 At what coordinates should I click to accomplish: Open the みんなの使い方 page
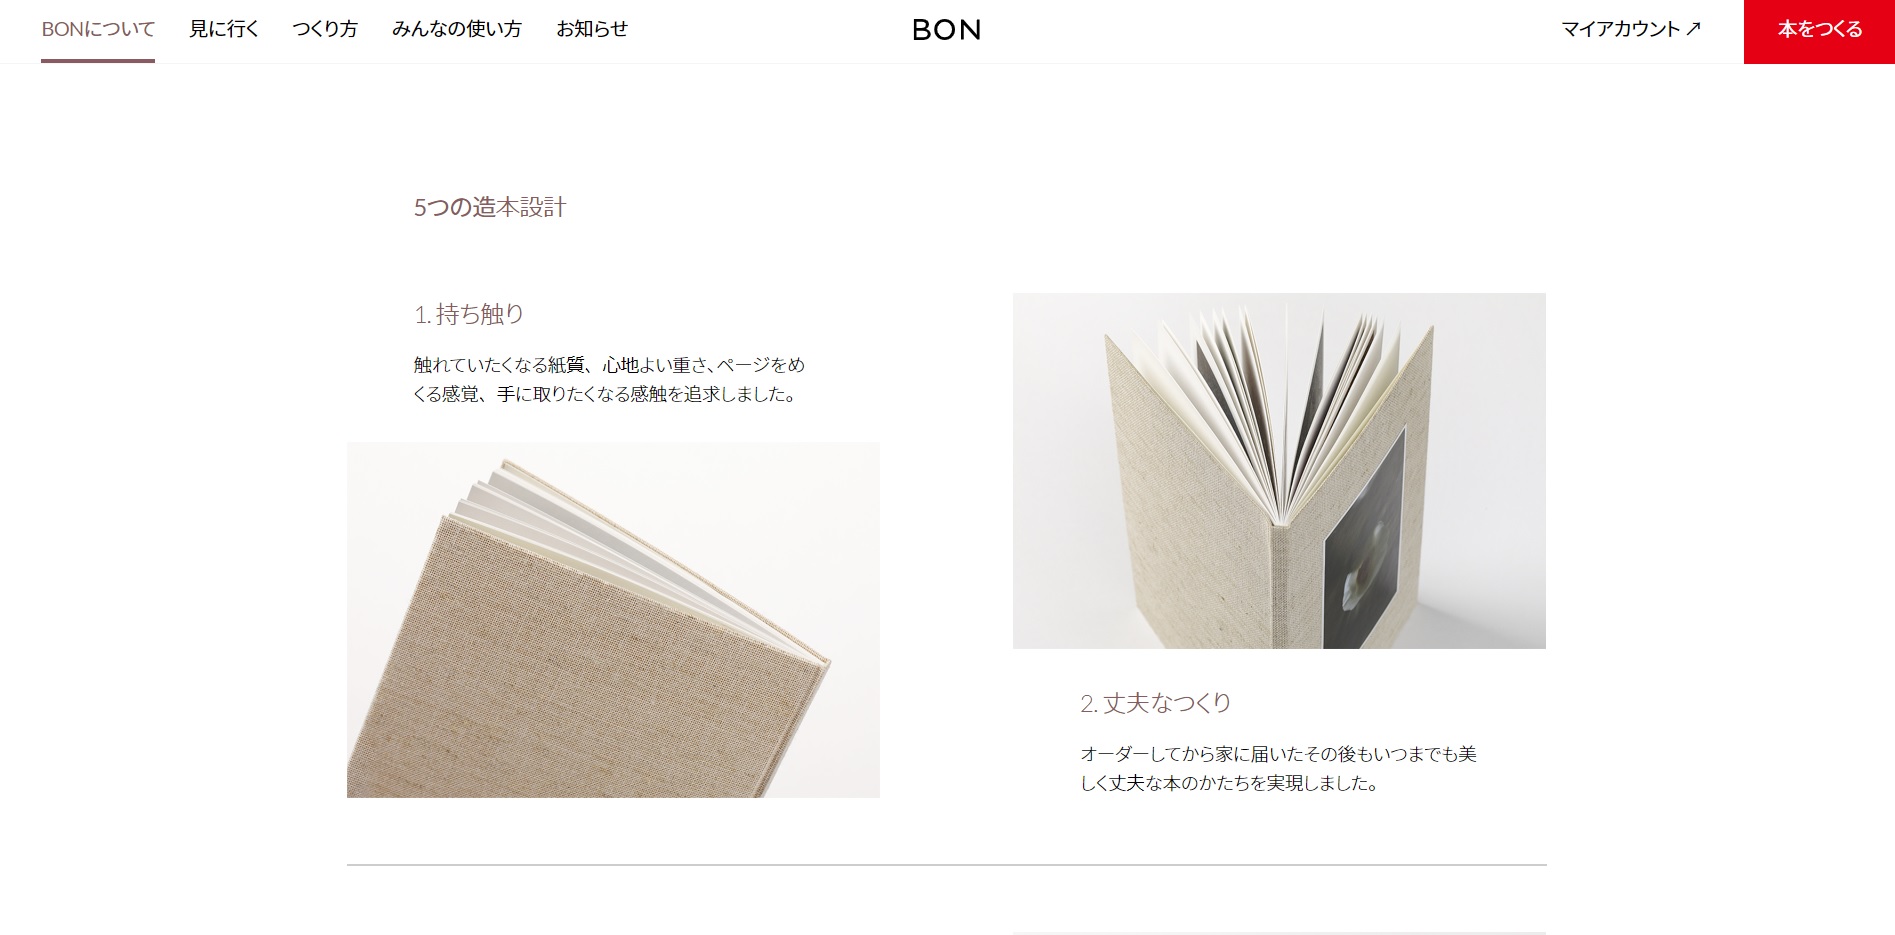click(x=457, y=30)
